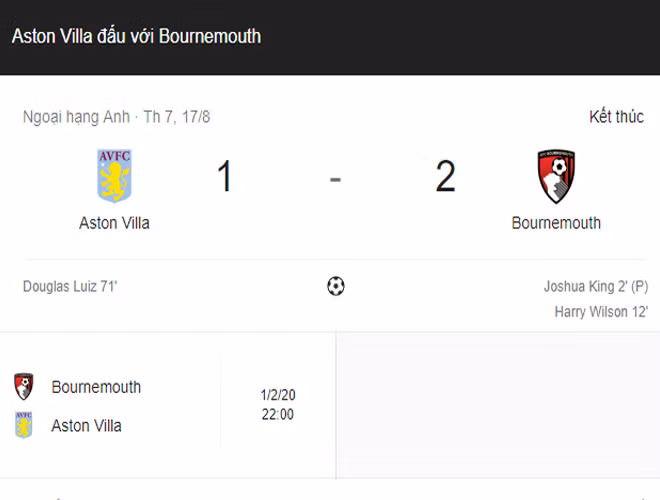Viewport: 660px width, 500px height.
Task: Click the 1/2/20 22:00 fixture time
Action: [x=277, y=404]
